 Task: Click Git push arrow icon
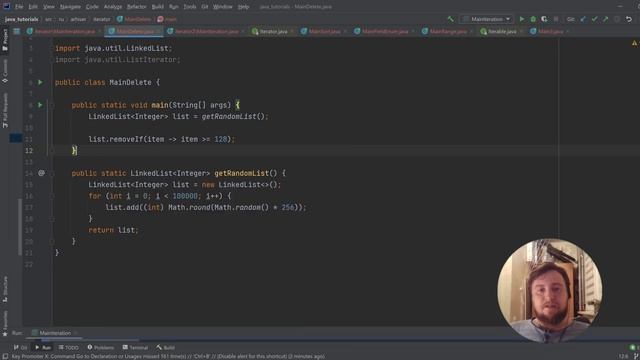pos(606,19)
